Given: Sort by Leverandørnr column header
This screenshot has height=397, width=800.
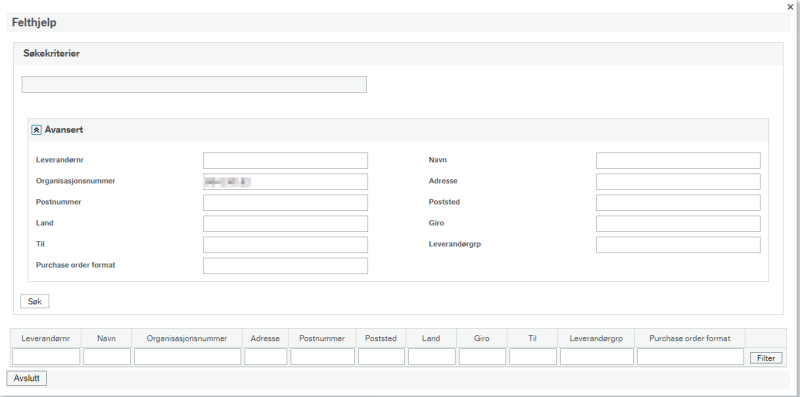Looking at the screenshot, I should pyautogui.click(x=46, y=338).
